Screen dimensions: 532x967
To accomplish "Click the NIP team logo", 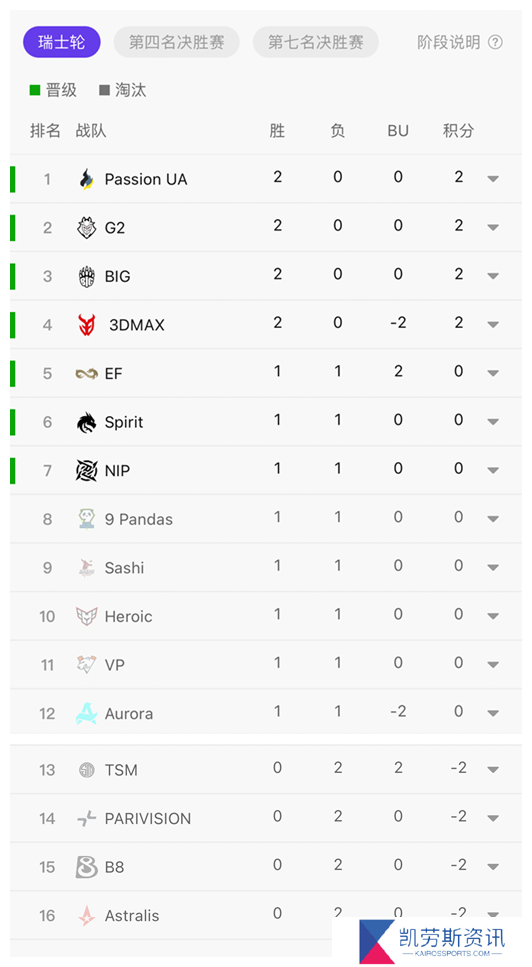I will [x=87, y=471].
